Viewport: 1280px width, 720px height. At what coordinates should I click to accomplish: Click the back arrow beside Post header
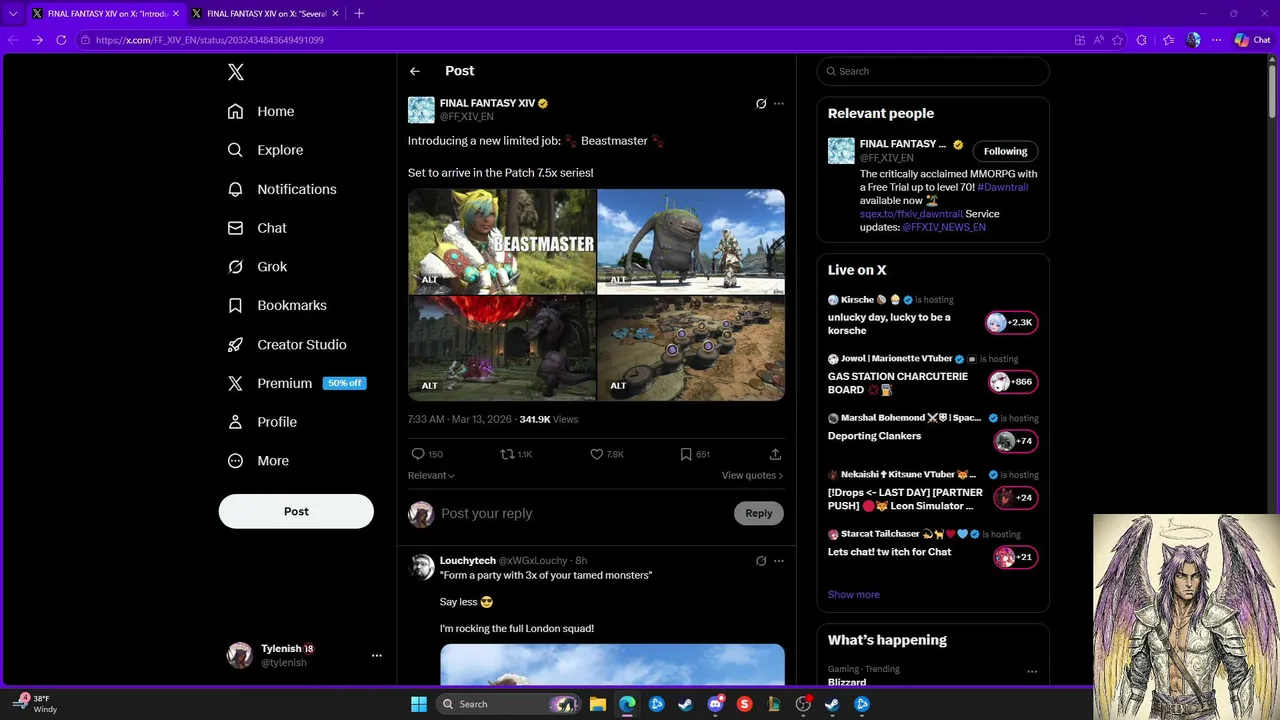pos(414,71)
